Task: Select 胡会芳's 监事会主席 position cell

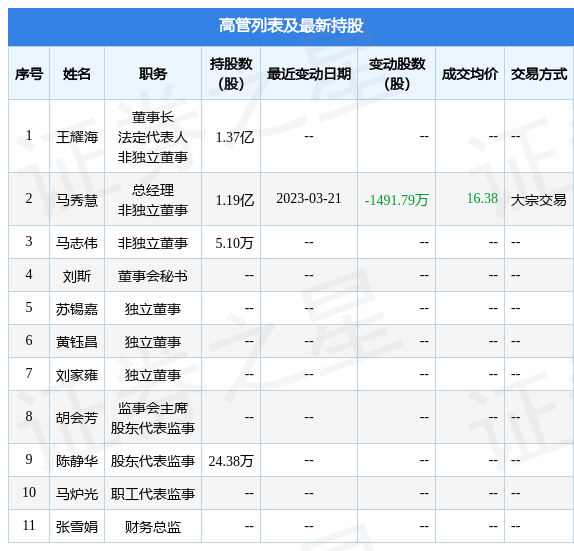Action: click(153, 408)
